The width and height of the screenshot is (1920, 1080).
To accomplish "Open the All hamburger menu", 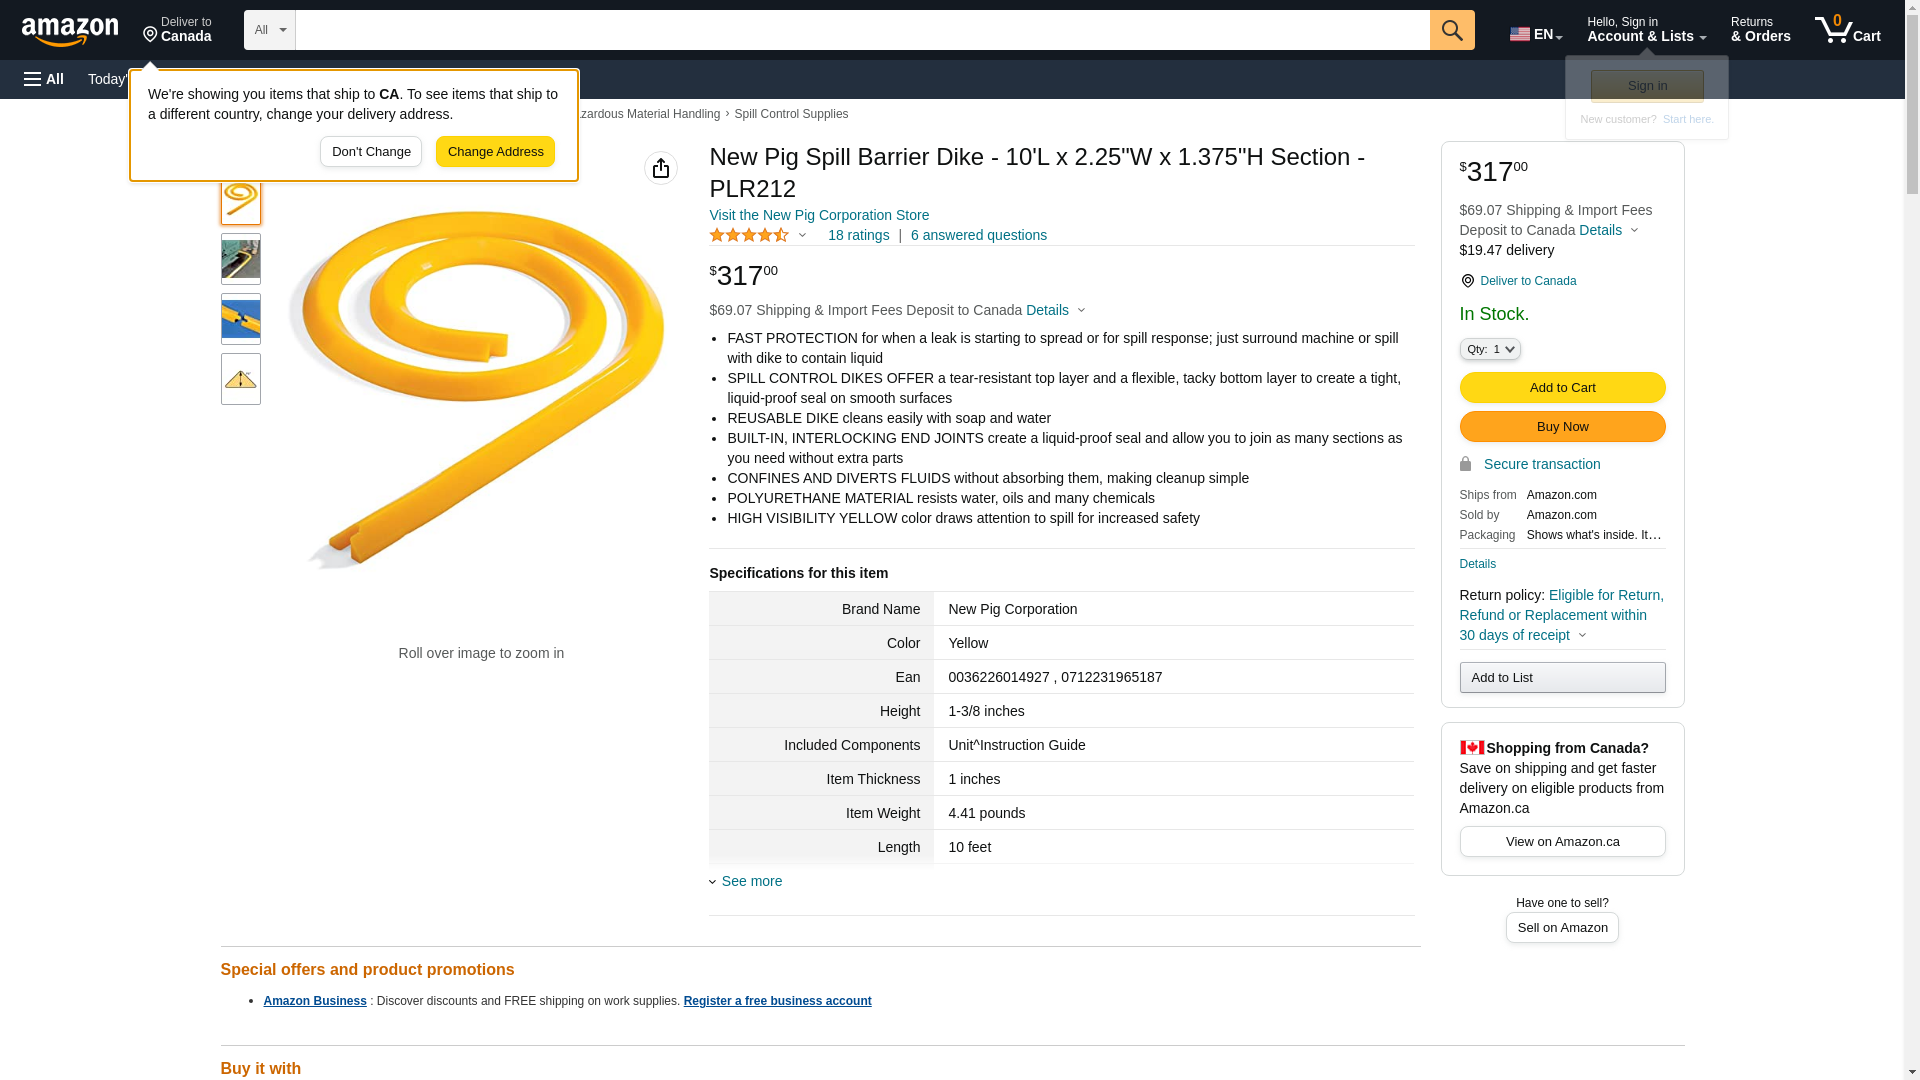I will tap(44, 79).
